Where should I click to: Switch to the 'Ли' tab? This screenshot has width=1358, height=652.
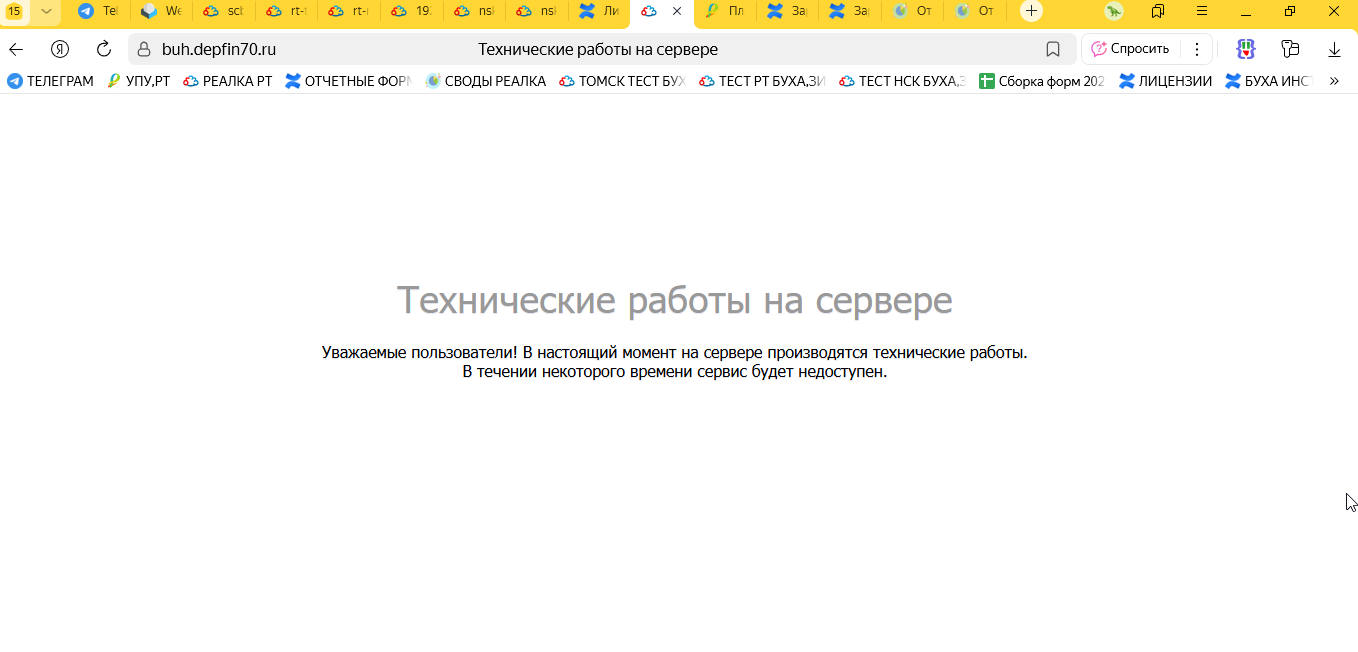tap(600, 11)
